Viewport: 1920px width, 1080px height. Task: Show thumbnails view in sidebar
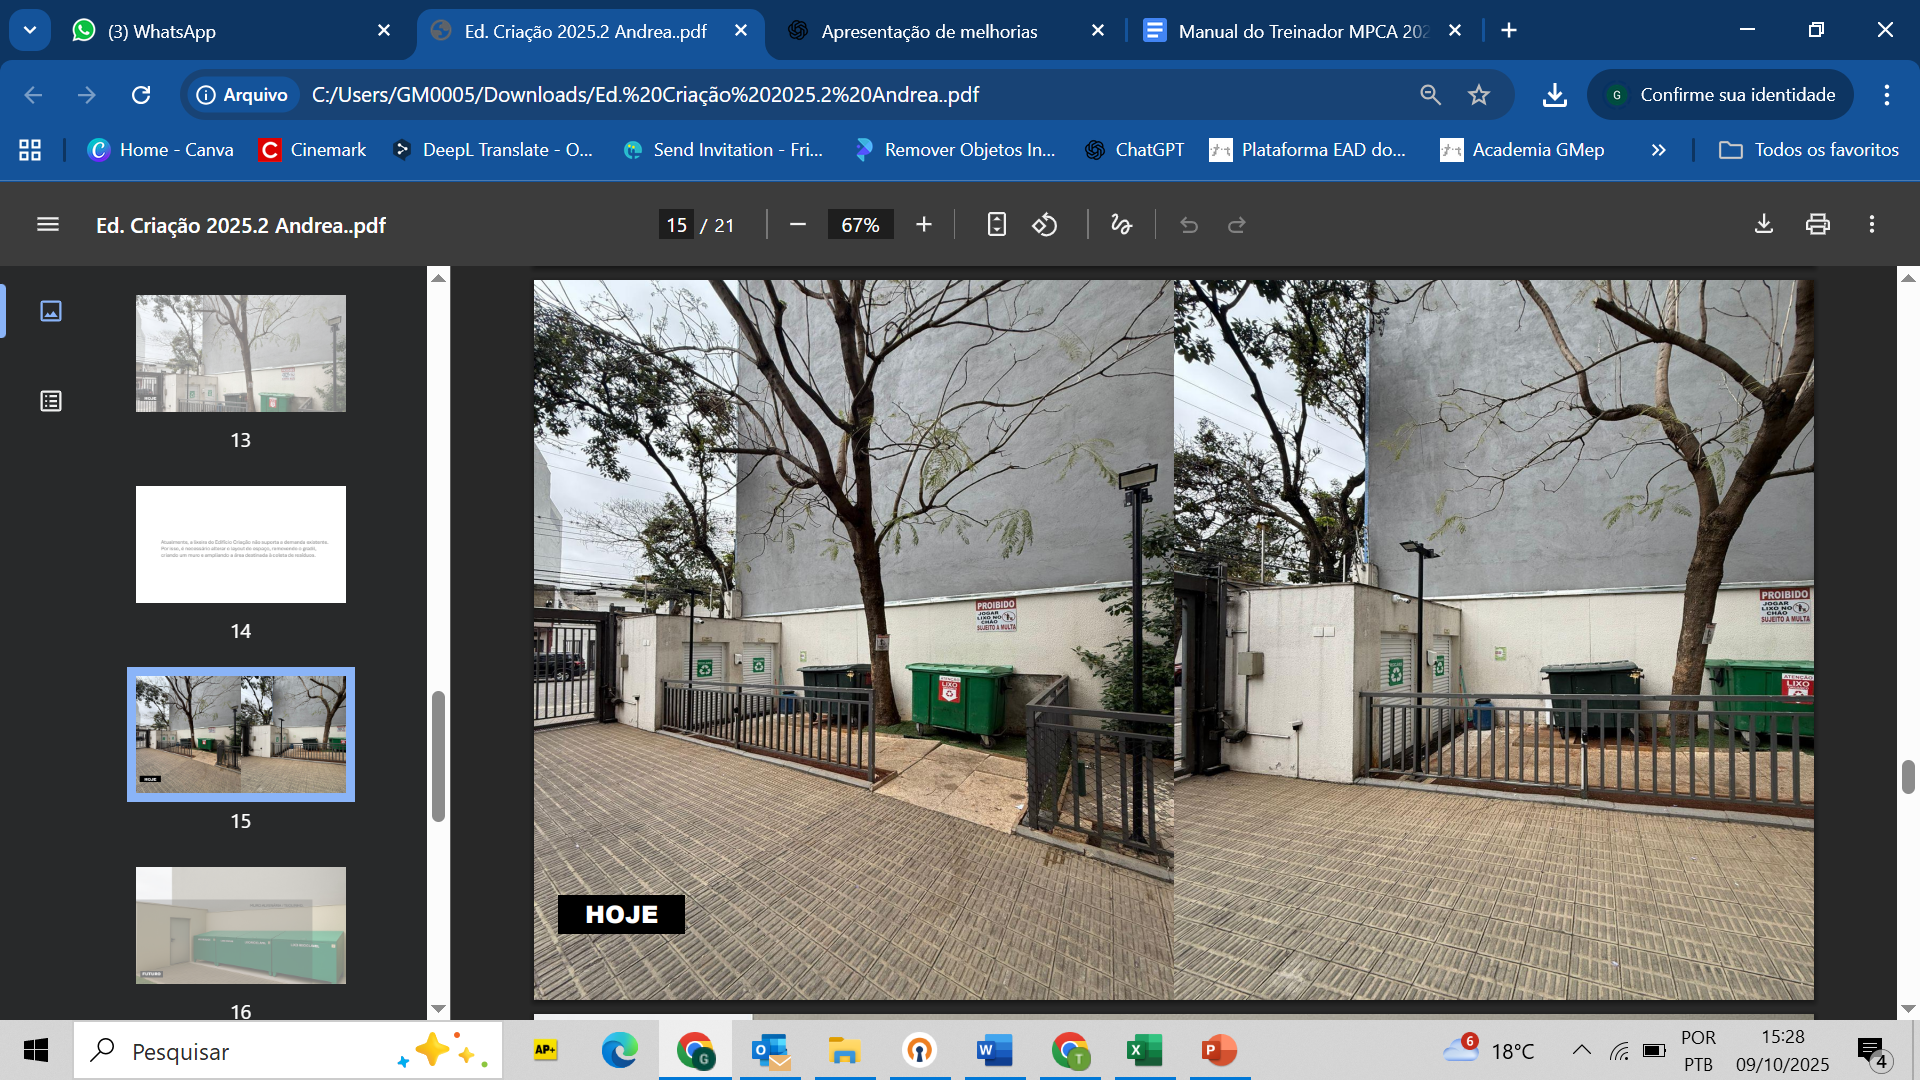tap(51, 311)
